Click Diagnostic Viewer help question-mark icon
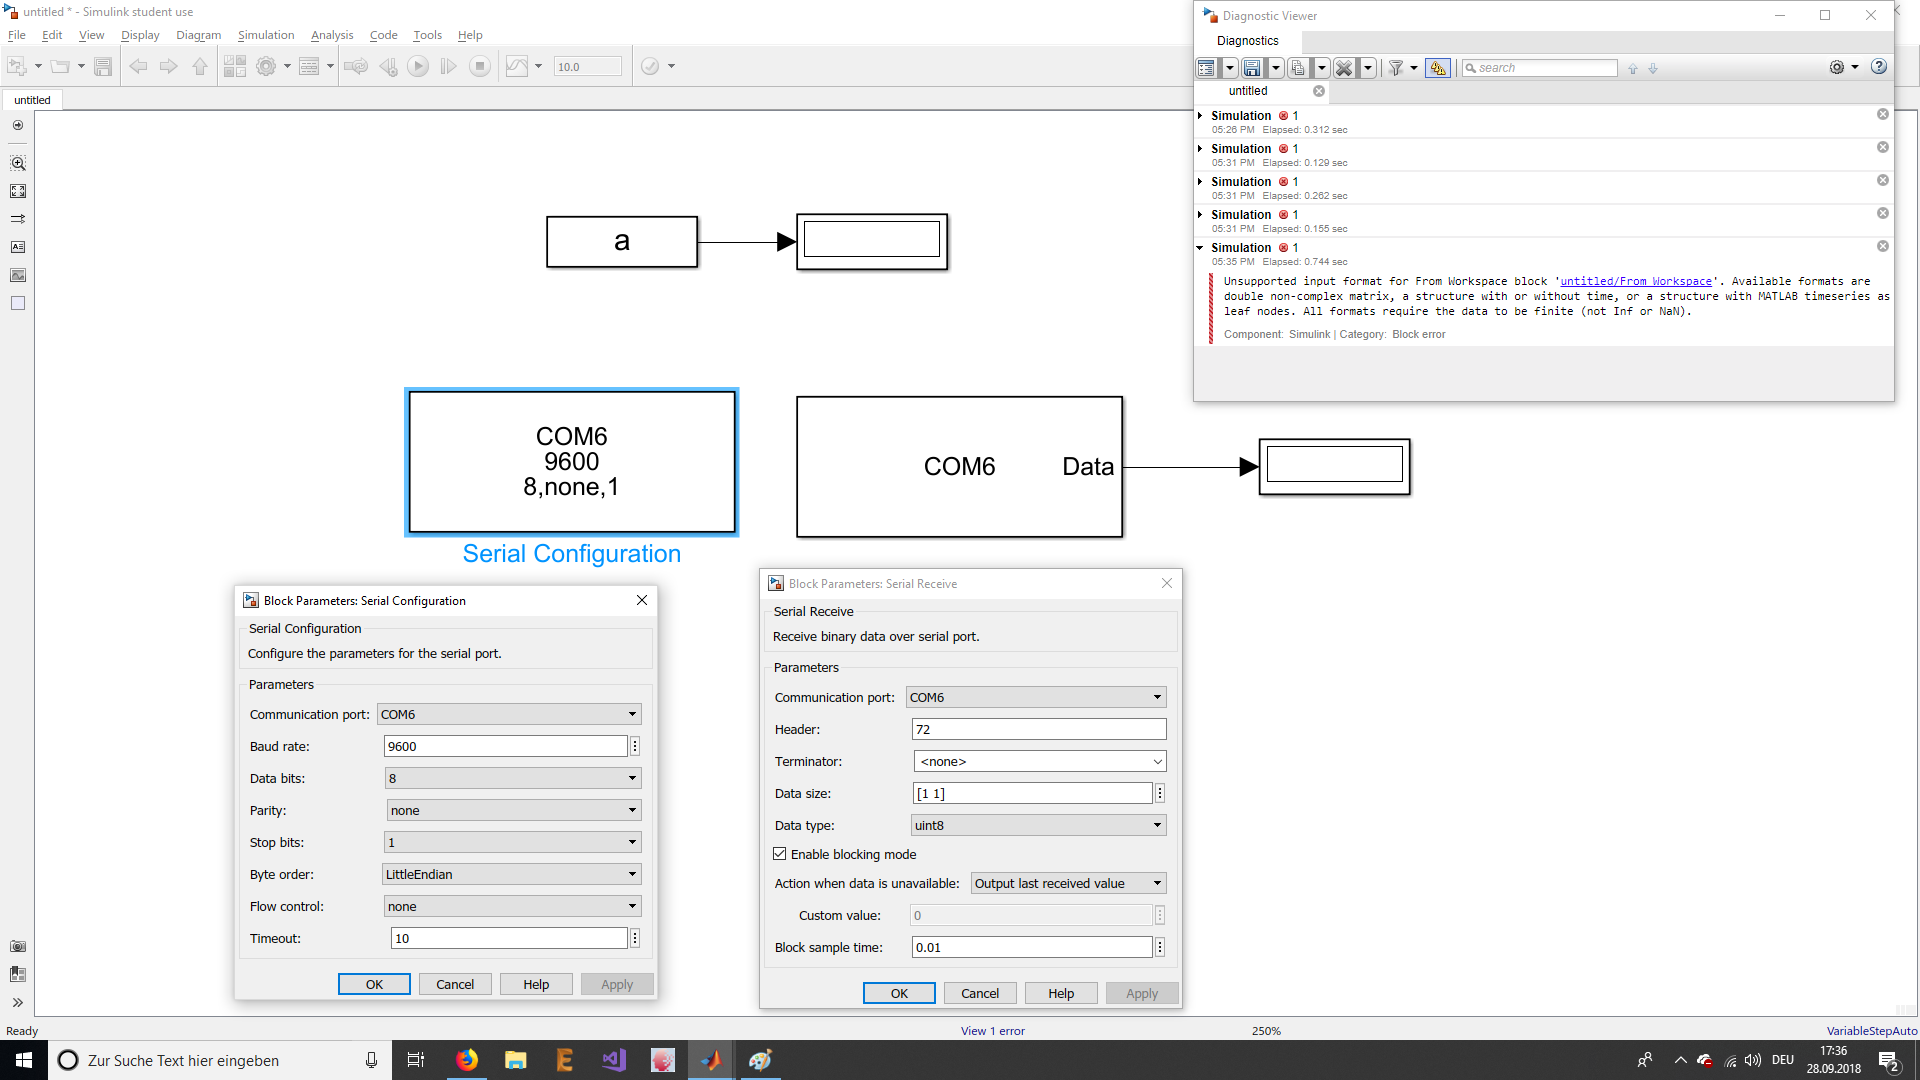1920x1080 pixels. 1879,66
